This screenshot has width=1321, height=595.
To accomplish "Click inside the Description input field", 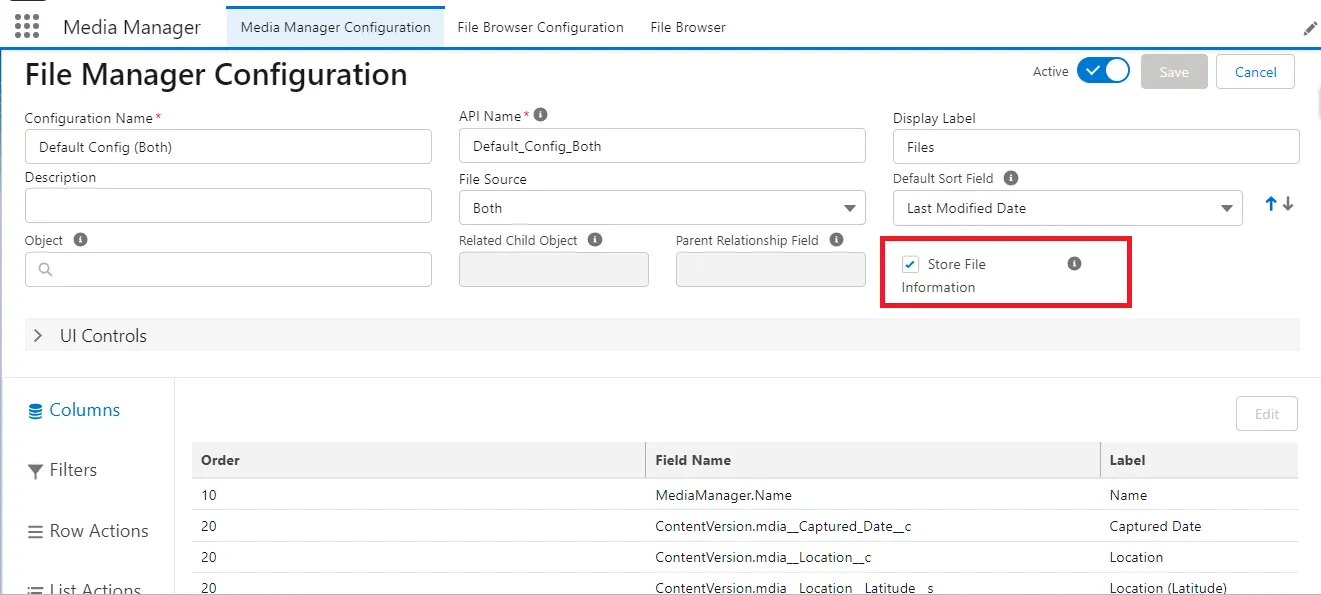I will click(228, 206).
